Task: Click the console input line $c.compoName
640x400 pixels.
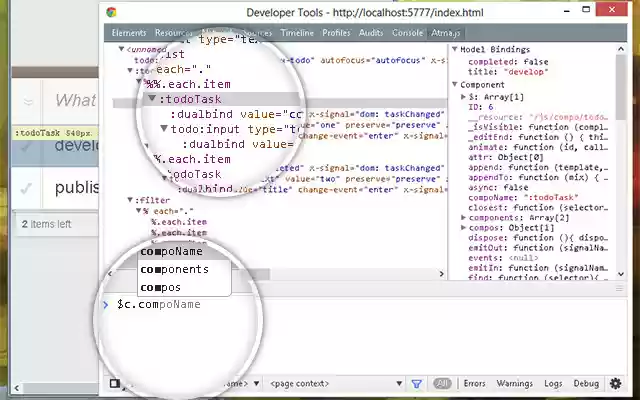Action: tap(158, 304)
